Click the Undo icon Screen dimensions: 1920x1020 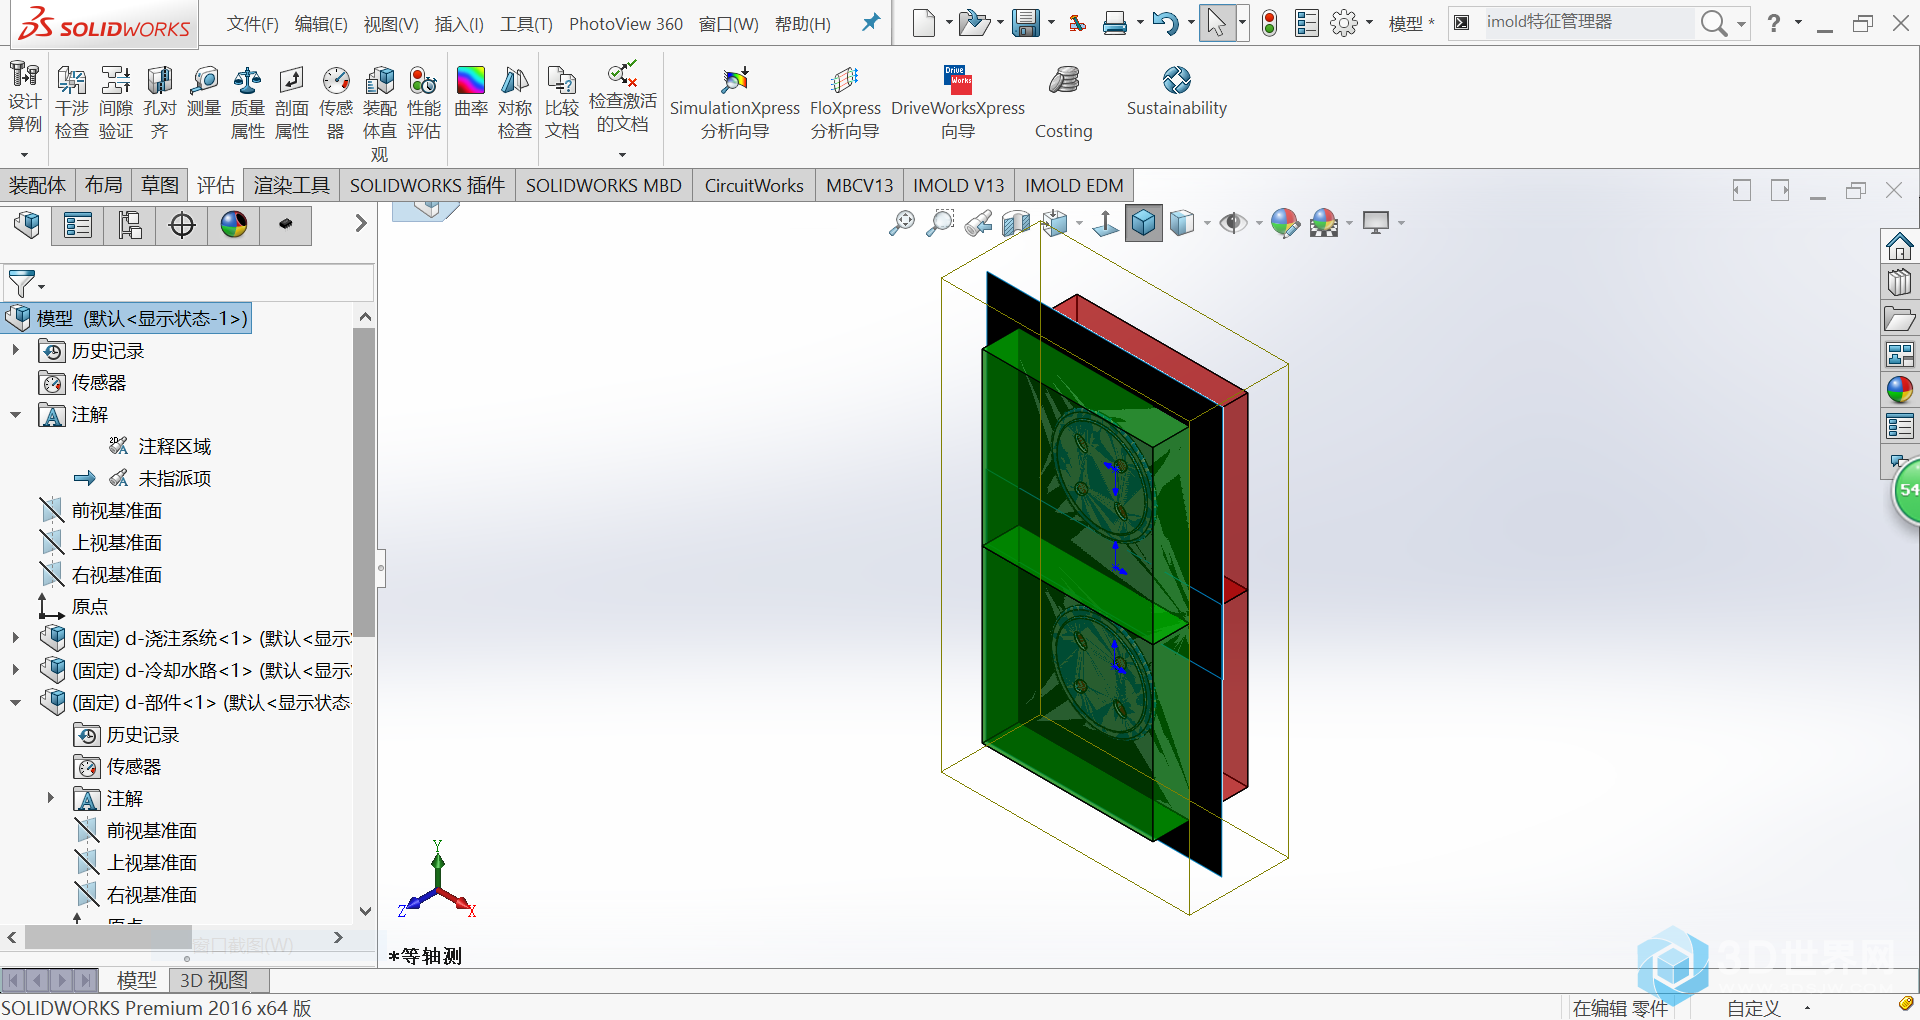(x=1165, y=23)
